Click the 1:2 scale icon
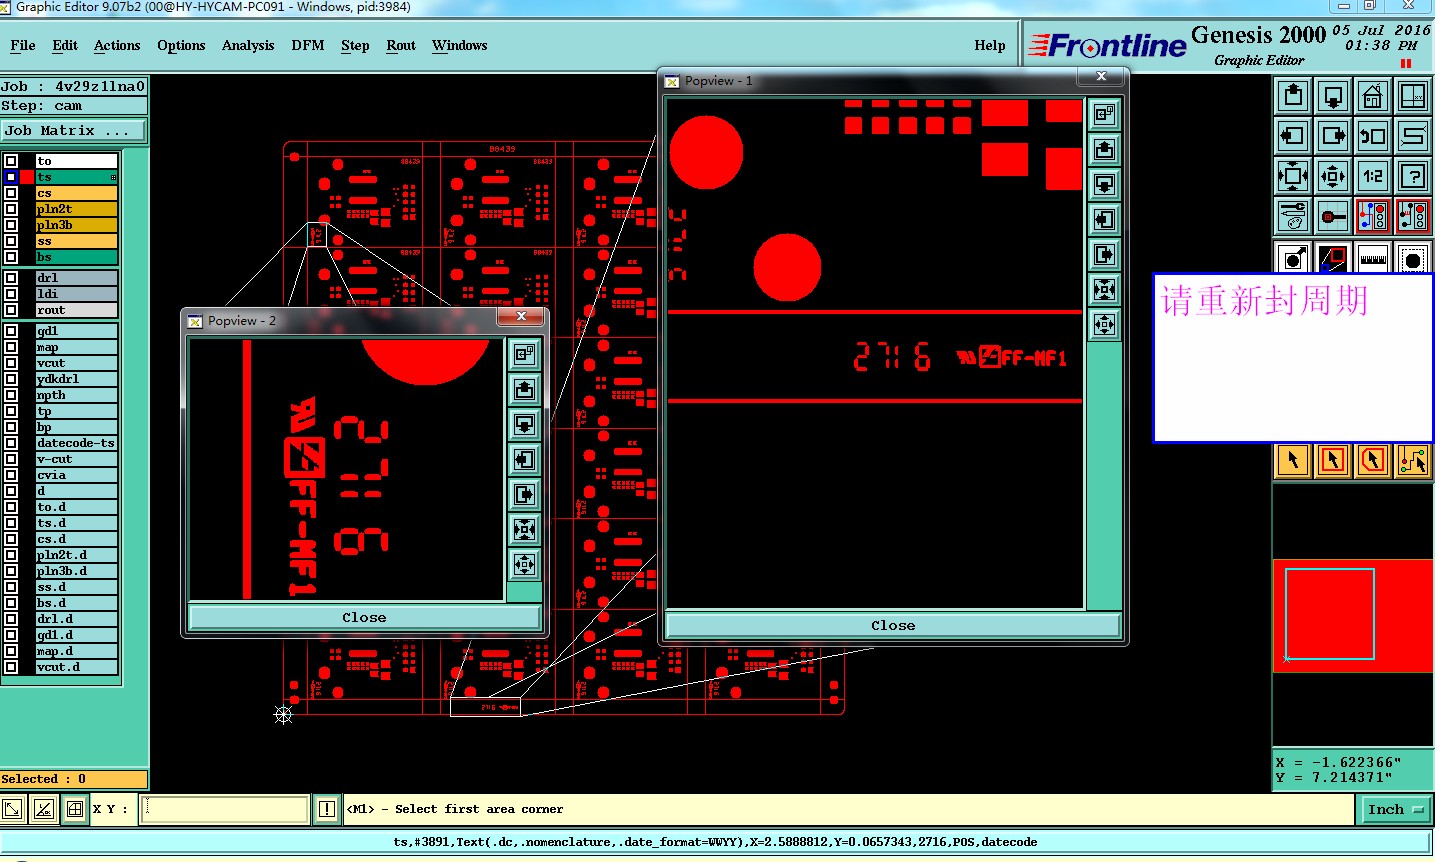This screenshot has height=862, width=1435. pos(1373,176)
